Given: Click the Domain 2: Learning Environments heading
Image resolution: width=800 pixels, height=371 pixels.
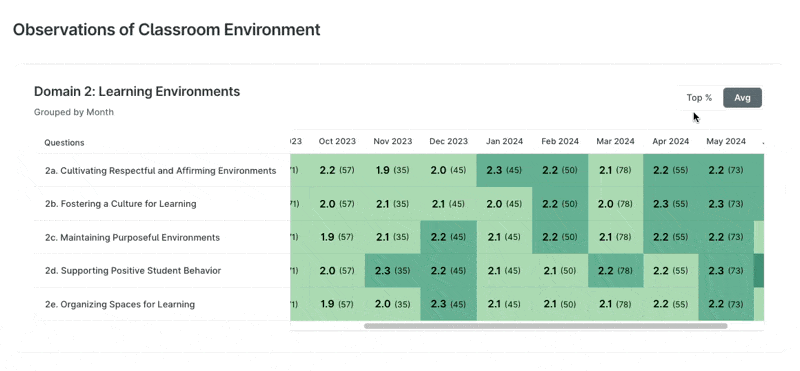Looking at the screenshot, I should coord(137,92).
